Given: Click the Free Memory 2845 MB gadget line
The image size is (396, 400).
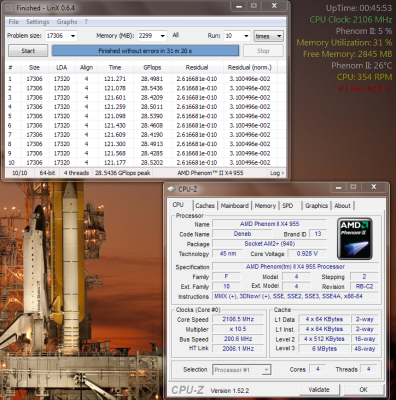Looking at the screenshot, I should [x=347, y=54].
